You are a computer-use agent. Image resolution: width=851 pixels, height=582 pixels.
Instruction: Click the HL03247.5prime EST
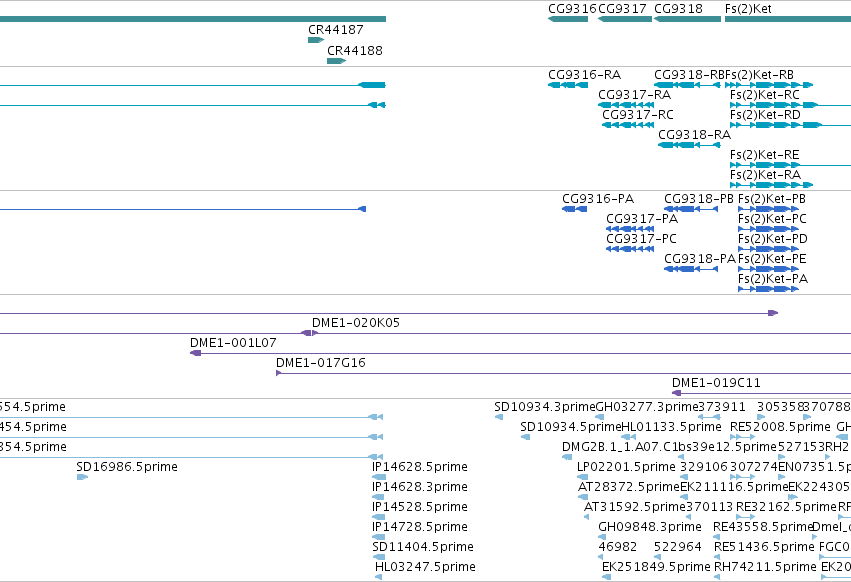tap(378, 577)
